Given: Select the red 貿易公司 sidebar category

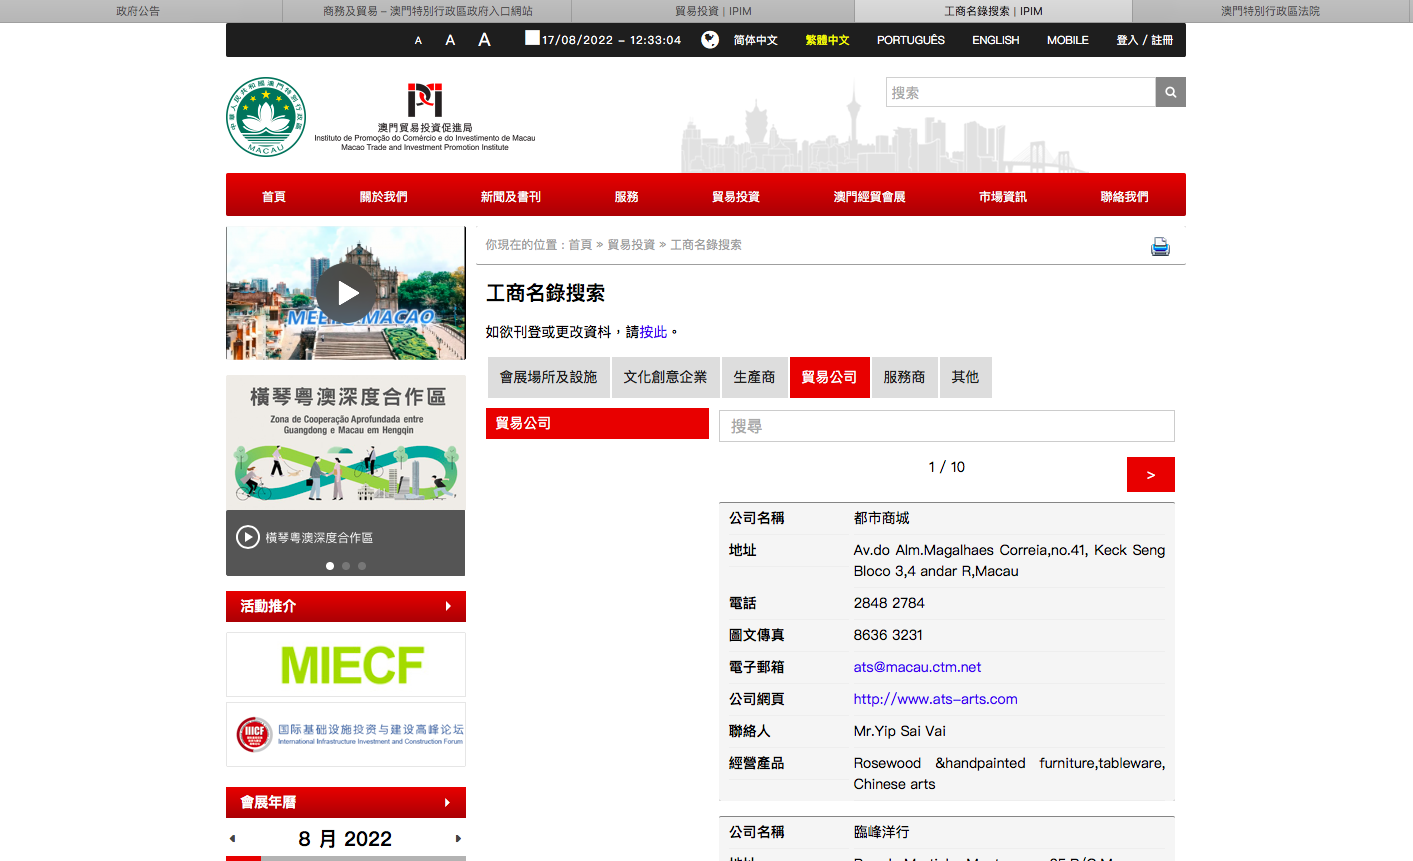Looking at the screenshot, I should coord(597,423).
